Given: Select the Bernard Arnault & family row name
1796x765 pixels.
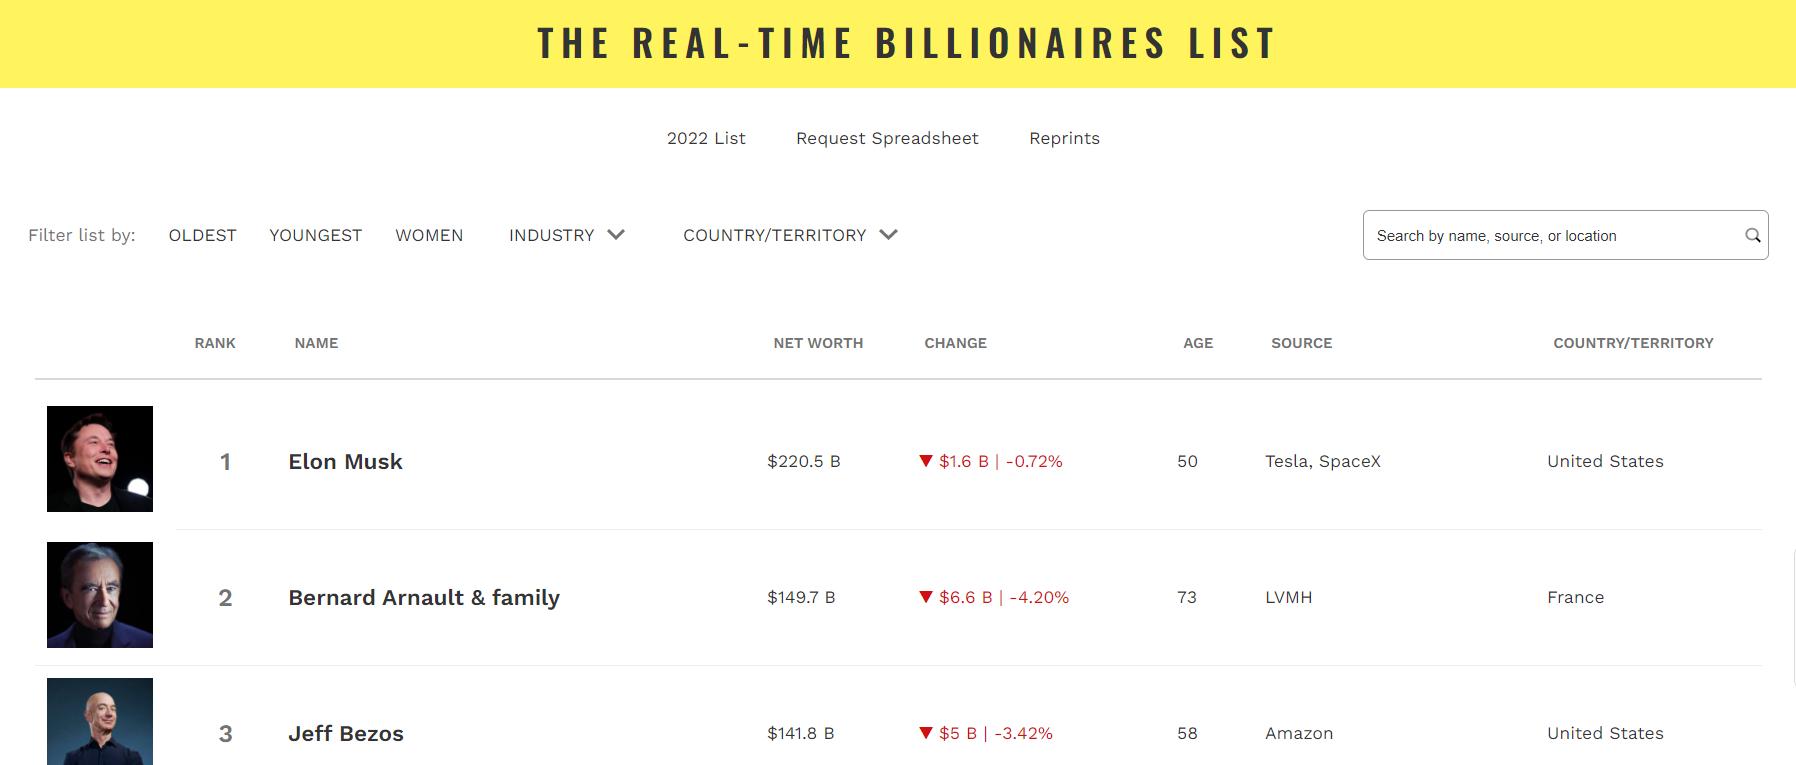Looking at the screenshot, I should (424, 597).
